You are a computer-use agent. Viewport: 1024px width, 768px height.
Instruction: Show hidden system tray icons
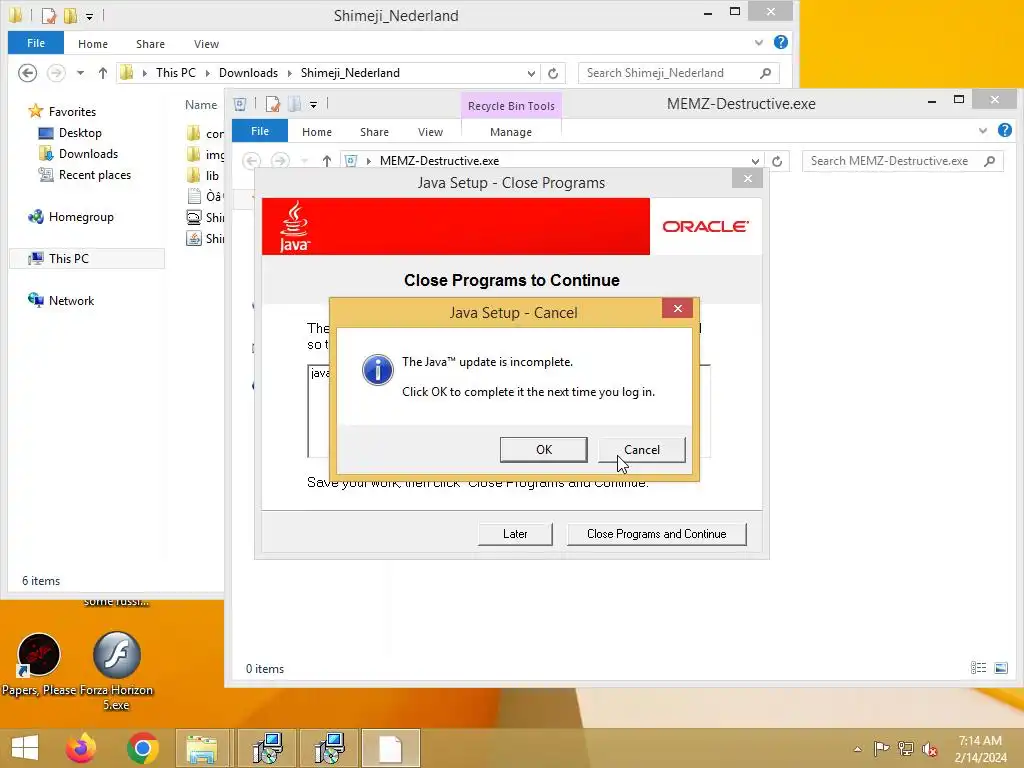click(857, 749)
